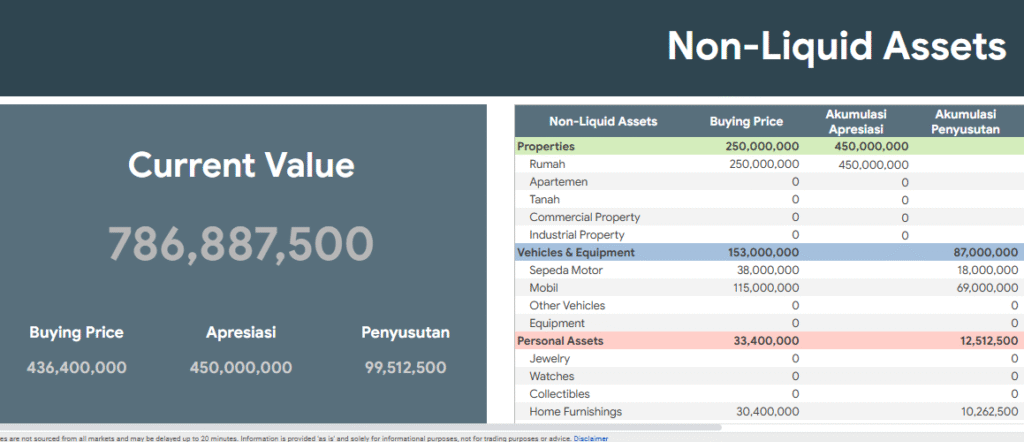This screenshot has width=1024, height=442.
Task: Click the Non-Liquid Assets table header
Action: [603, 121]
